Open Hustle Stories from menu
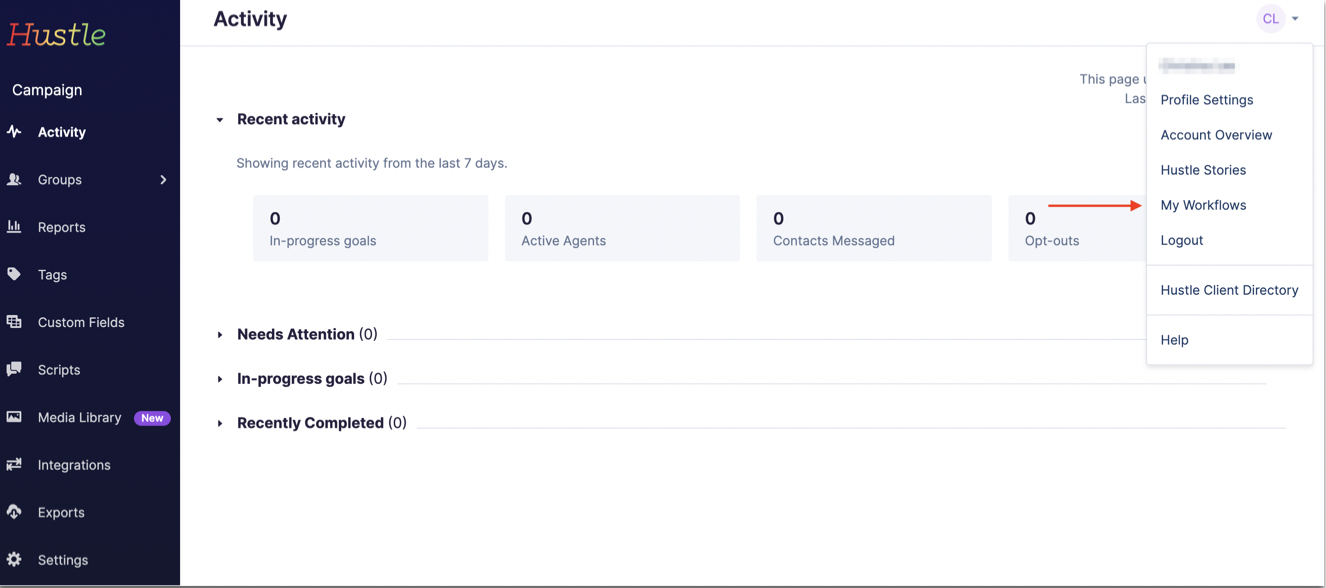Image resolution: width=1326 pixels, height=588 pixels. coord(1203,170)
